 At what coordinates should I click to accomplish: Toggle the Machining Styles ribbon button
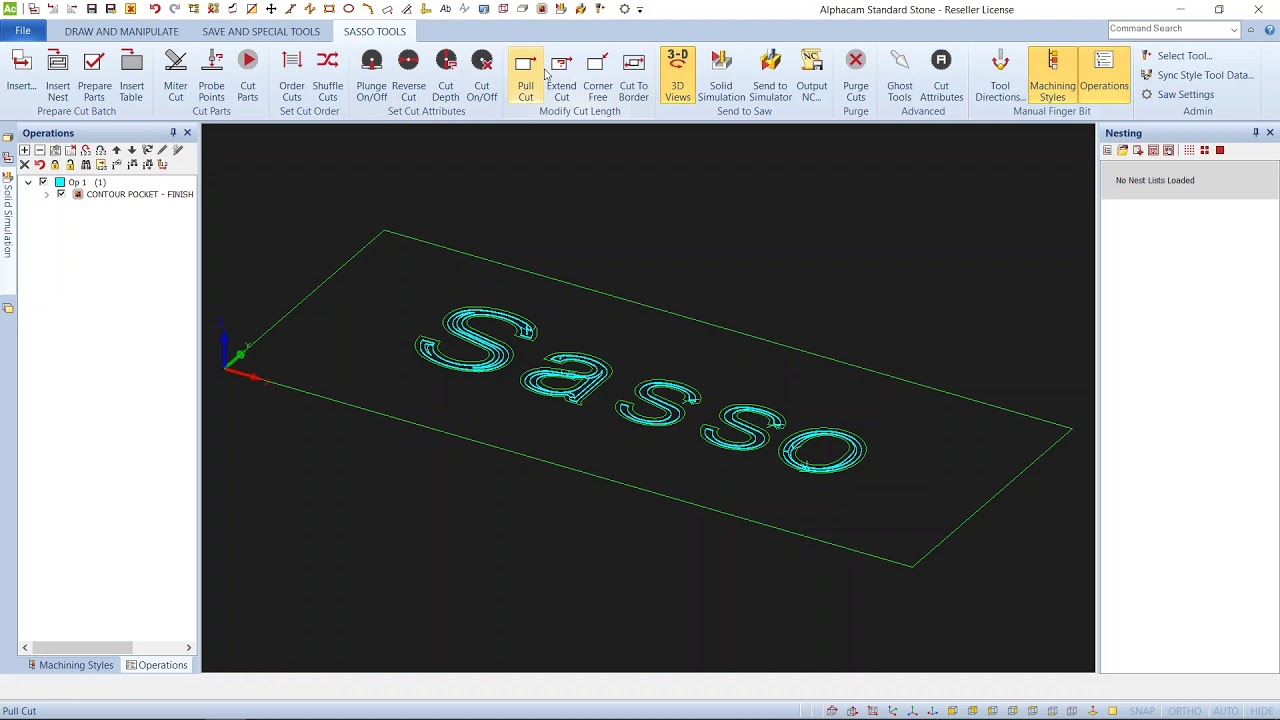tap(1052, 76)
